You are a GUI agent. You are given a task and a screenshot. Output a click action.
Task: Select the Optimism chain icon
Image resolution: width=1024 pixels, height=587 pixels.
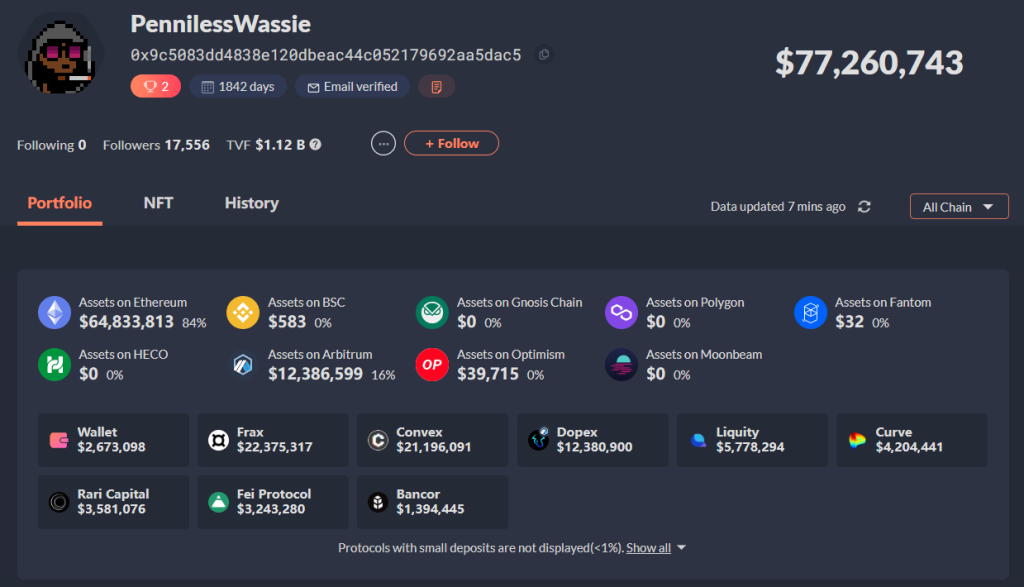tap(432, 364)
